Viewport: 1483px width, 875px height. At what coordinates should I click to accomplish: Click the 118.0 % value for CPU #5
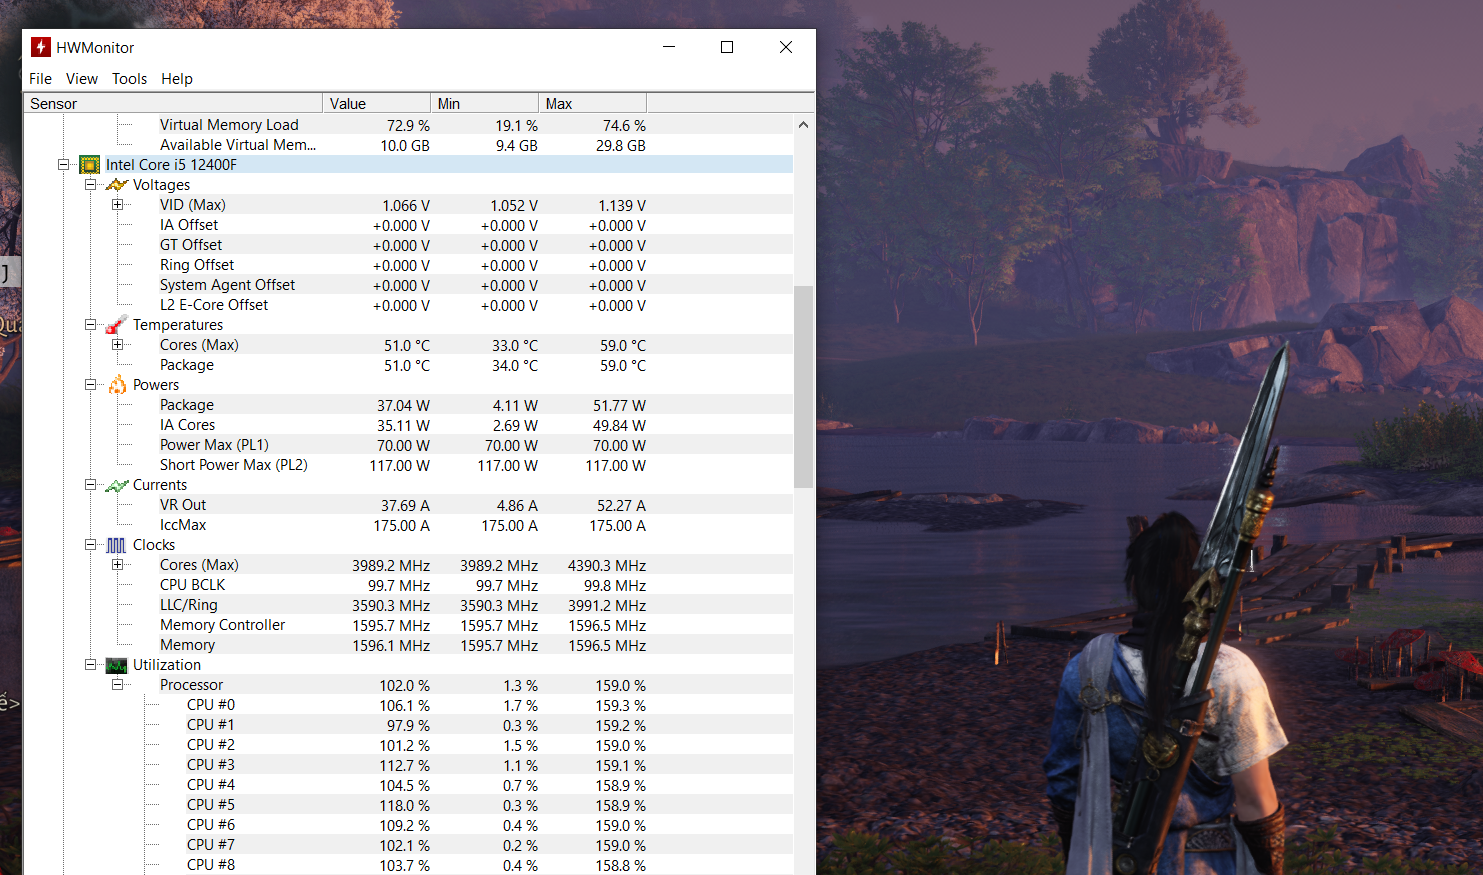[x=404, y=806]
